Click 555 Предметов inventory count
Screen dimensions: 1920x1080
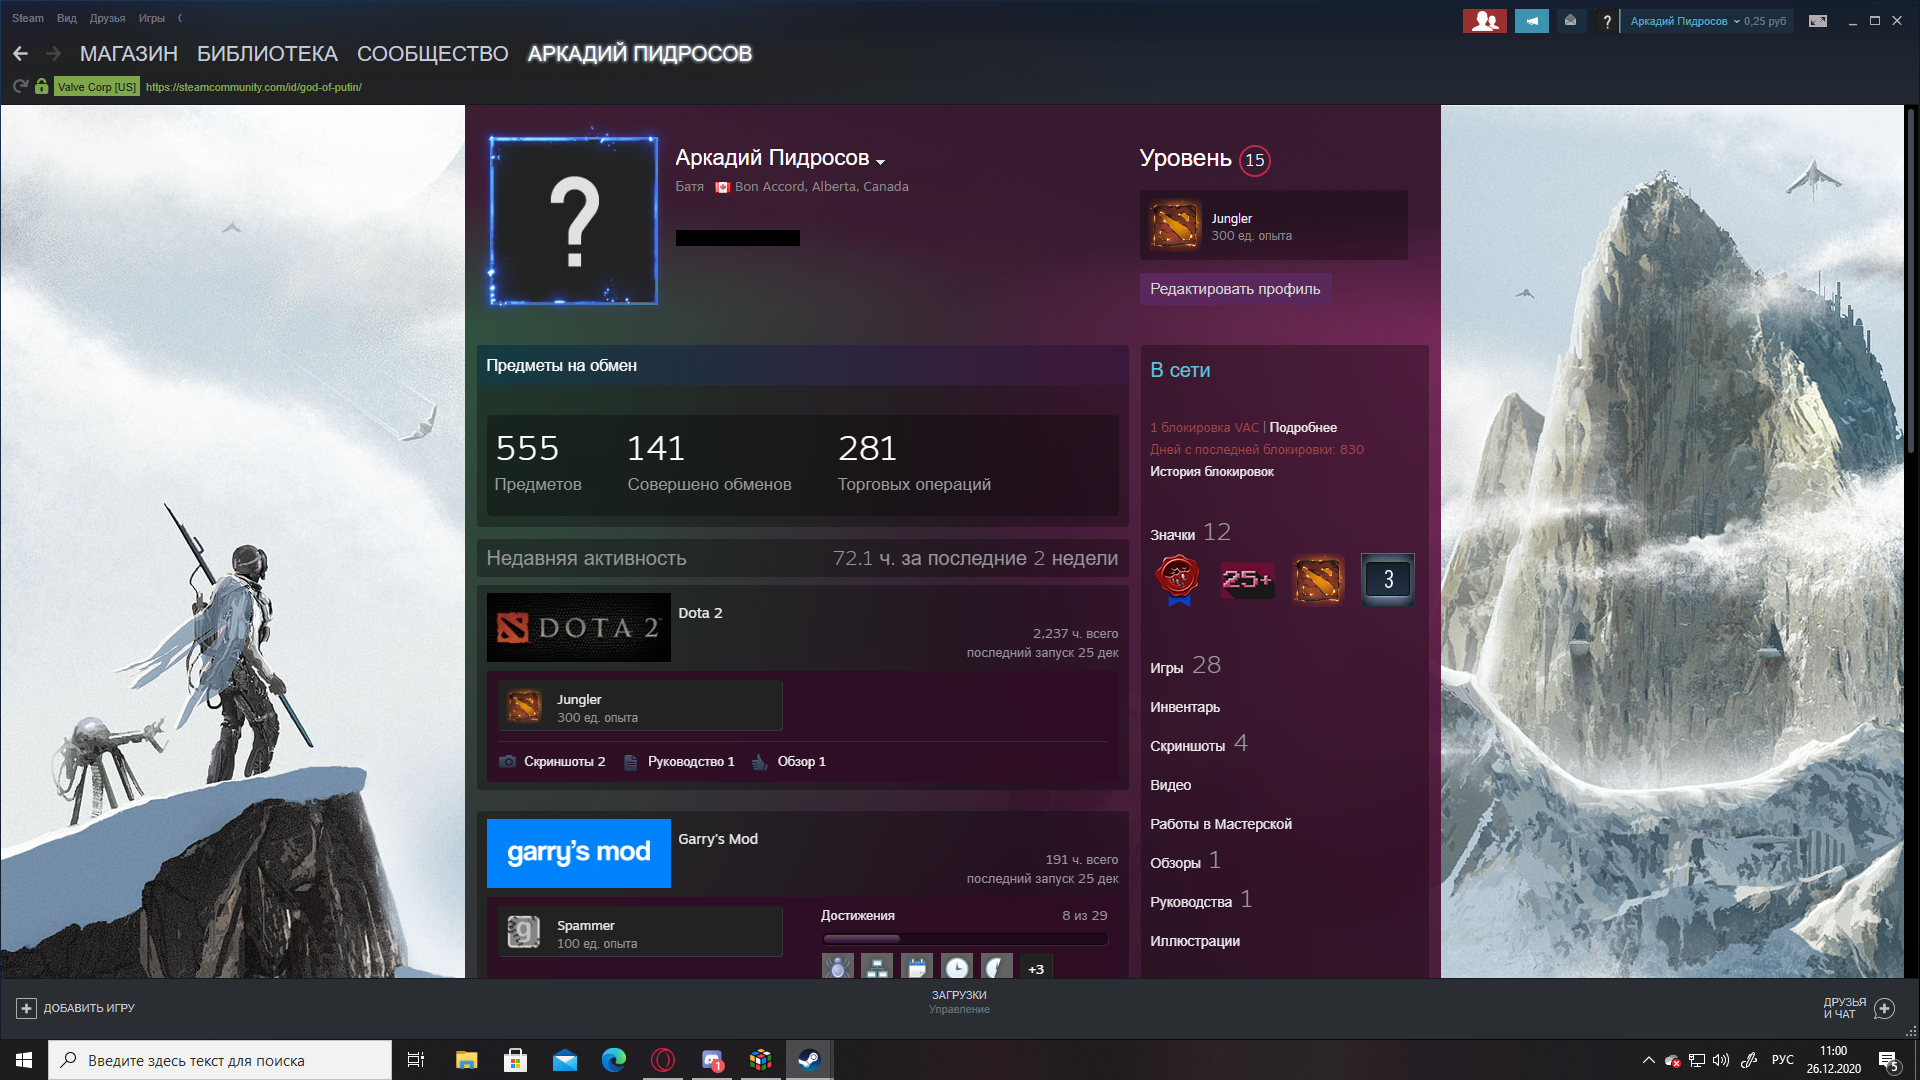click(538, 463)
